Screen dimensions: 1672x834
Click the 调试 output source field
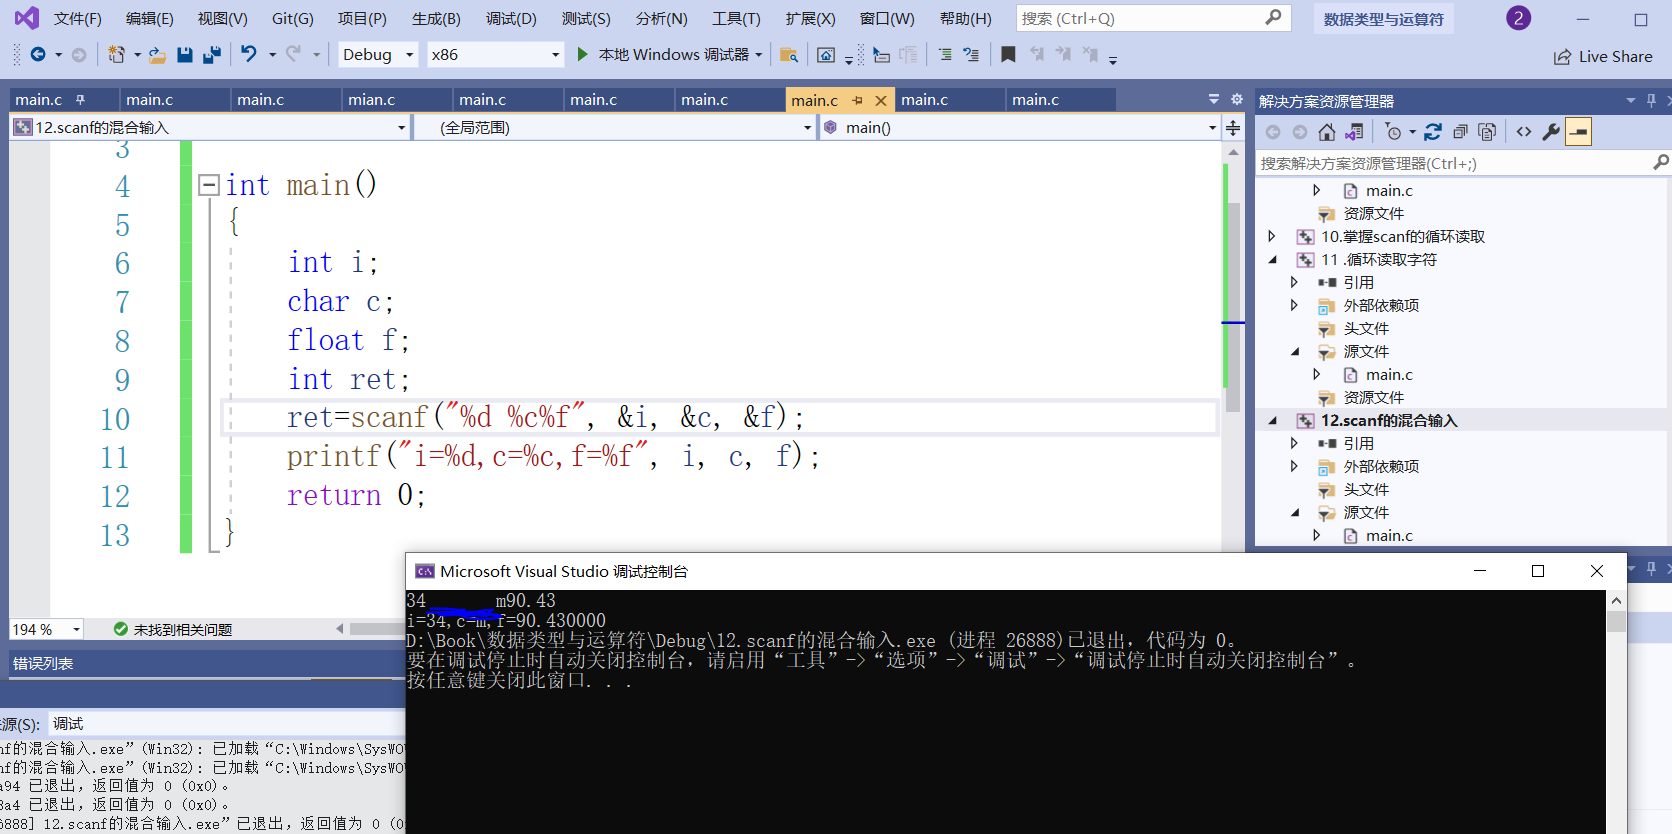pyautogui.click(x=228, y=723)
